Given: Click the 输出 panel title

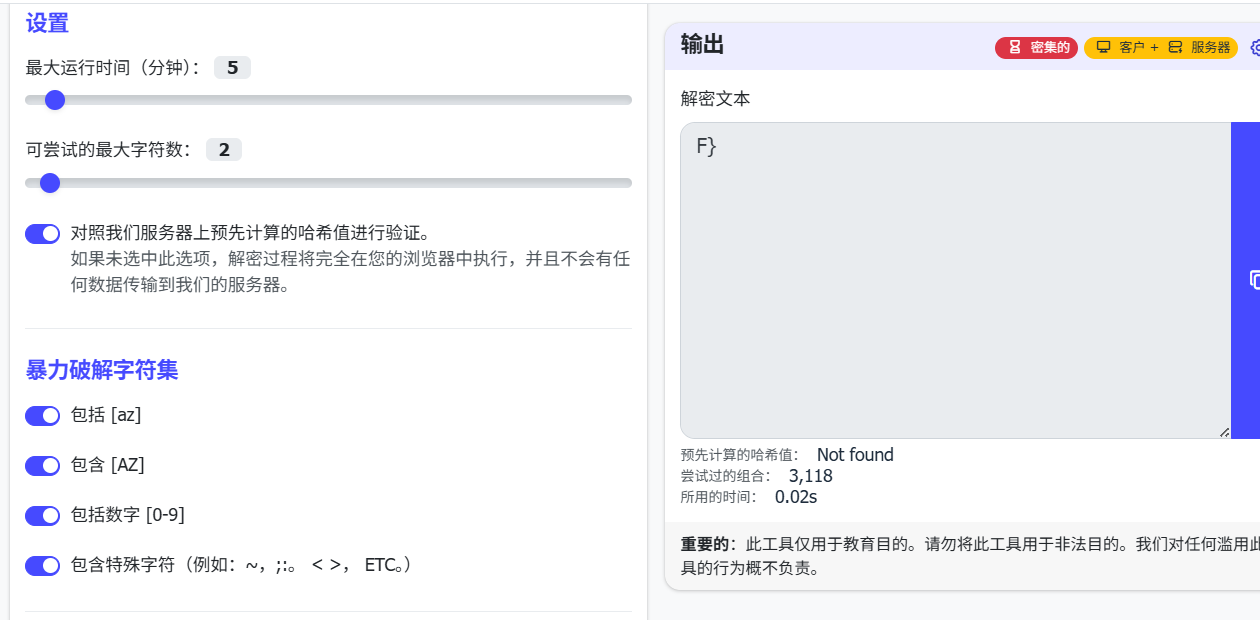Looking at the screenshot, I should pos(702,44).
